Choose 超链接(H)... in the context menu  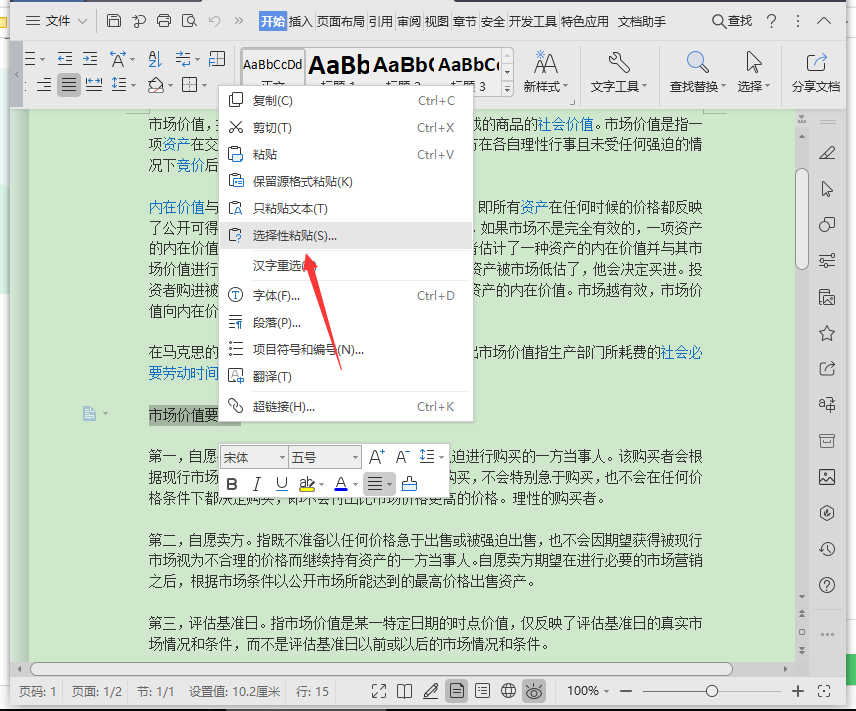(x=346, y=406)
